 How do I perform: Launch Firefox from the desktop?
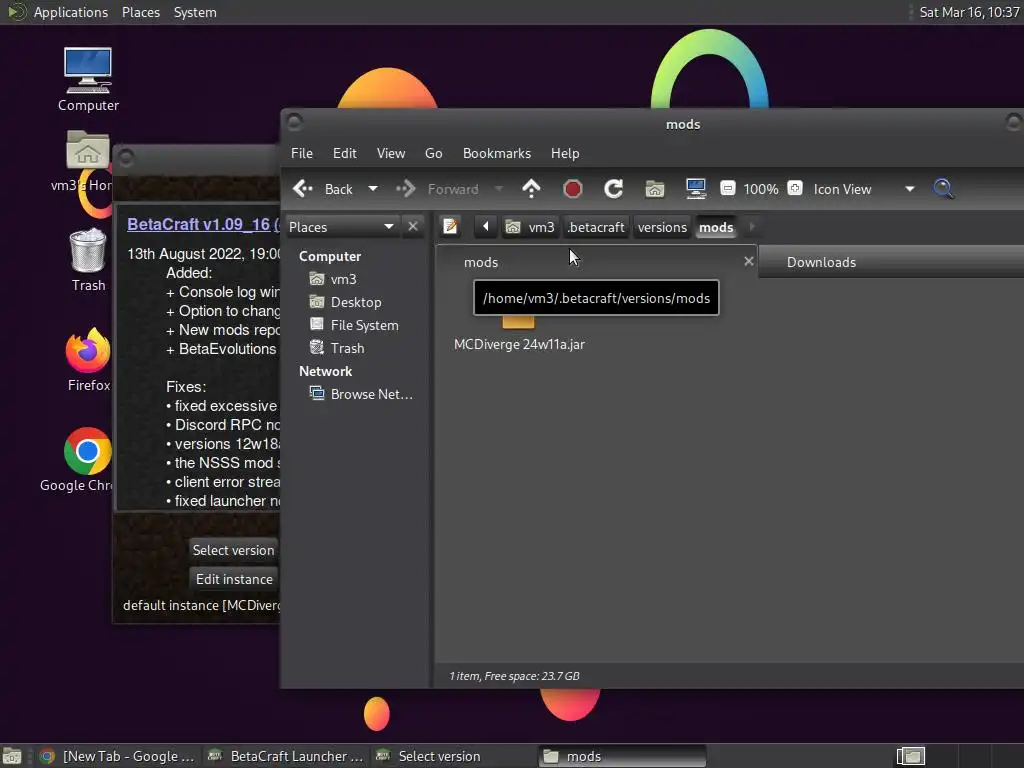pos(88,360)
